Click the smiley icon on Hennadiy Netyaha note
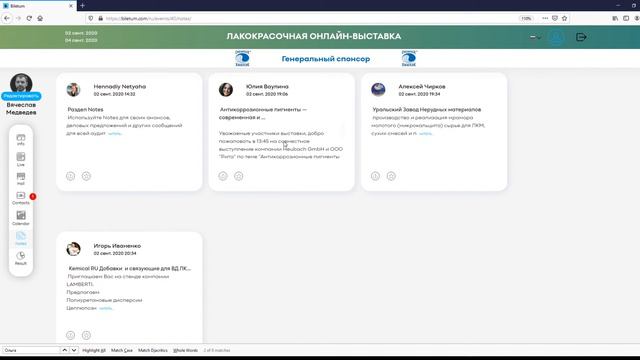The height and width of the screenshot is (360, 640). pos(71,176)
